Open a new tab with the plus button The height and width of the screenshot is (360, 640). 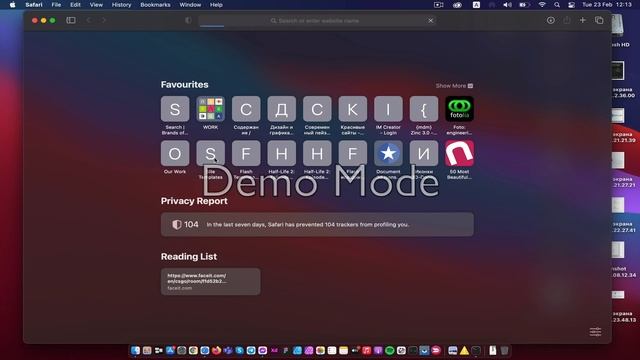click(x=582, y=20)
